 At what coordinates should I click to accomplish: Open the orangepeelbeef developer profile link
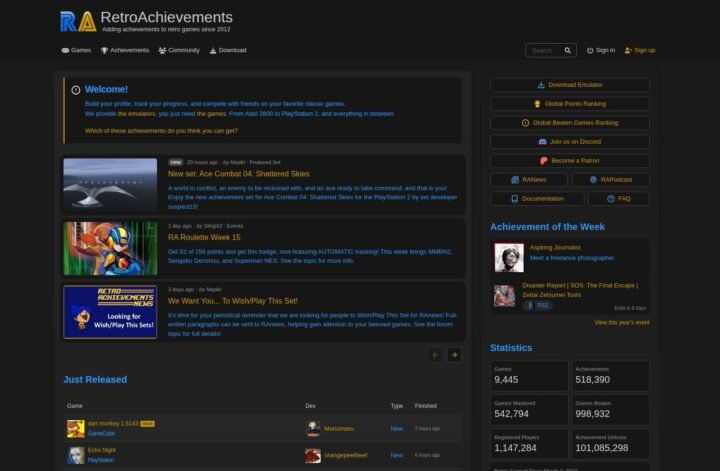tap(346, 455)
